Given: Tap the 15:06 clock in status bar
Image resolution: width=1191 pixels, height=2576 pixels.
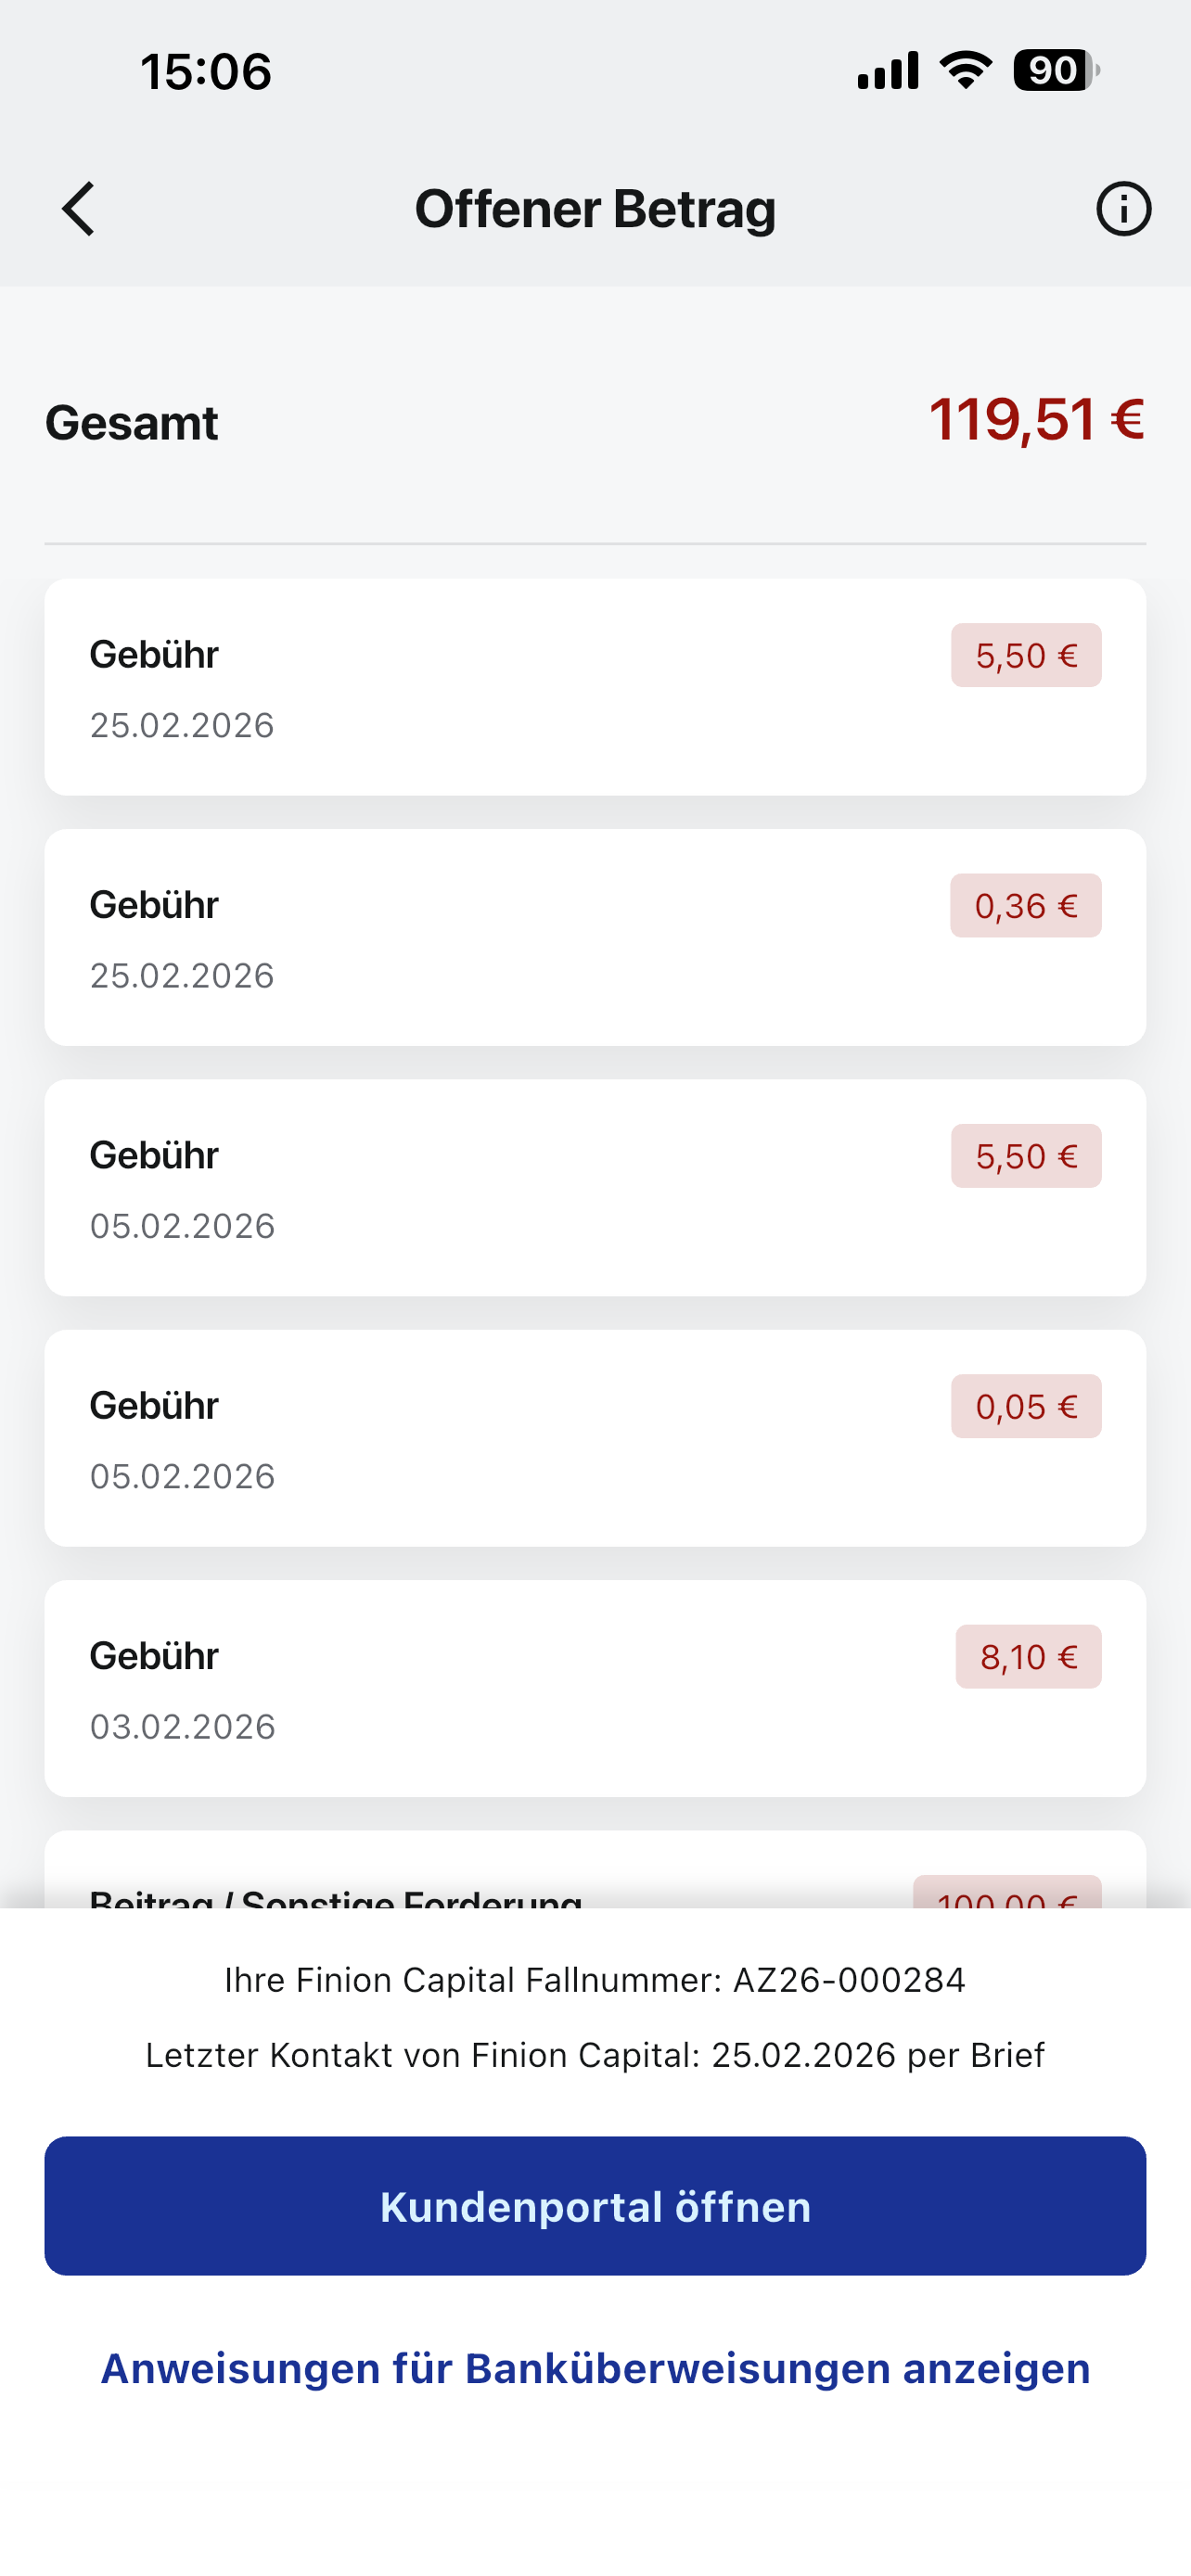Looking at the screenshot, I should tap(206, 72).
